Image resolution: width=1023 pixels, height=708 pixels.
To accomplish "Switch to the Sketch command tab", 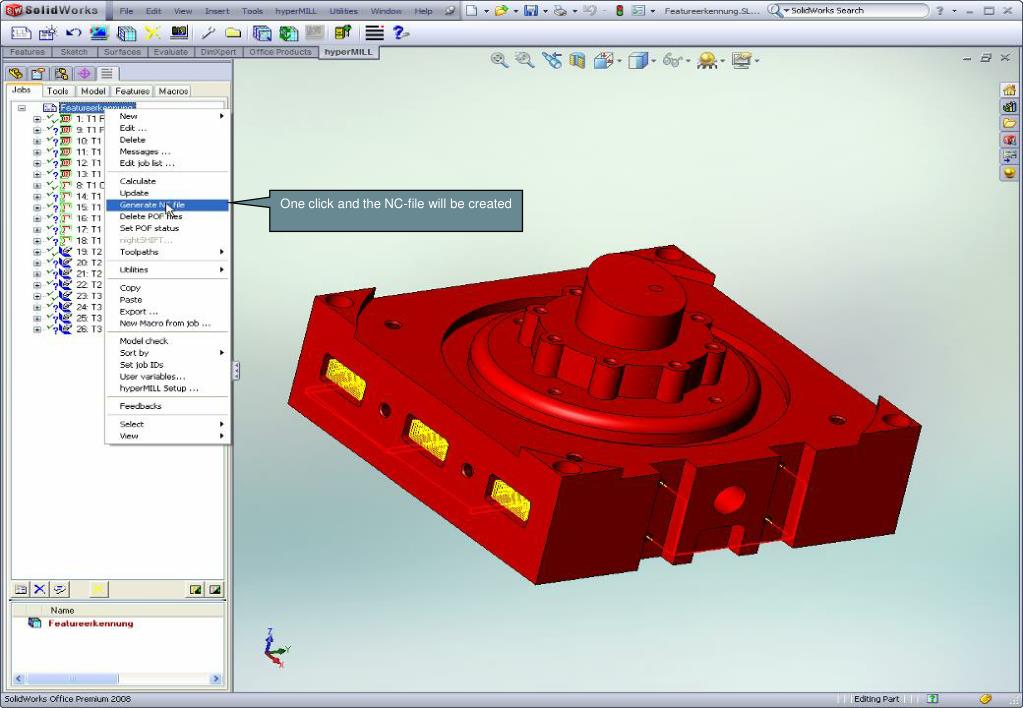I will tap(74, 52).
